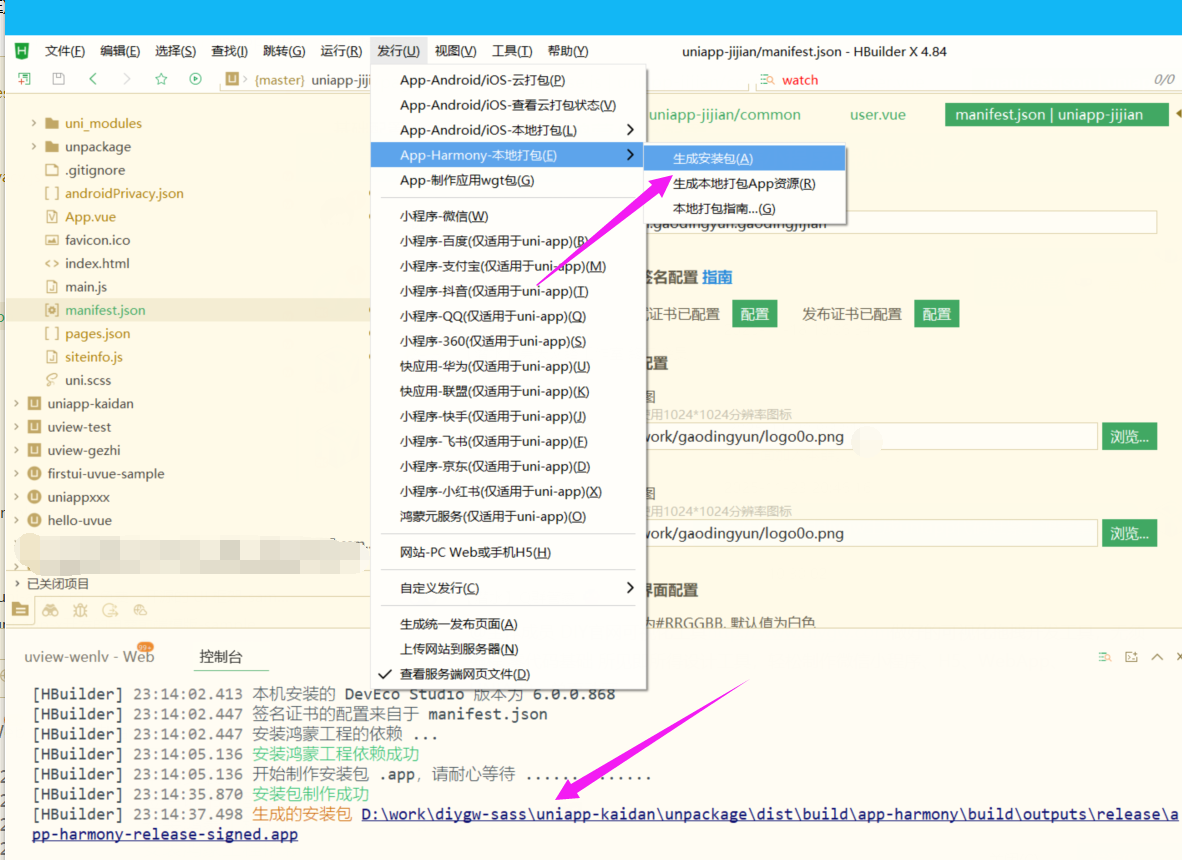Select 生成安装包(A) submenu item
The width and height of the screenshot is (1182, 860).
[744, 158]
